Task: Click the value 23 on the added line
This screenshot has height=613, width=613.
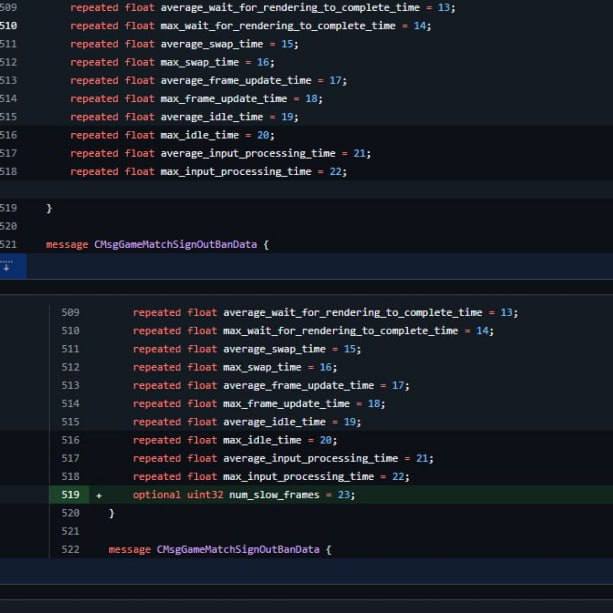Action: pyautogui.click(x=344, y=495)
